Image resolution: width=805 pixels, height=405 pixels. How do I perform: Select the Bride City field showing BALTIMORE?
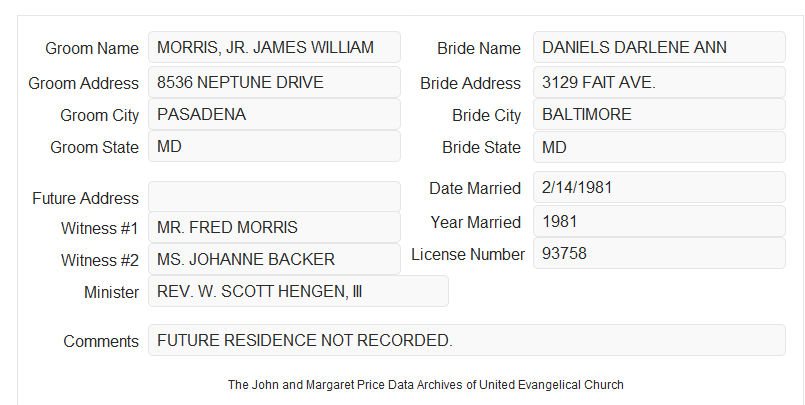(x=659, y=114)
